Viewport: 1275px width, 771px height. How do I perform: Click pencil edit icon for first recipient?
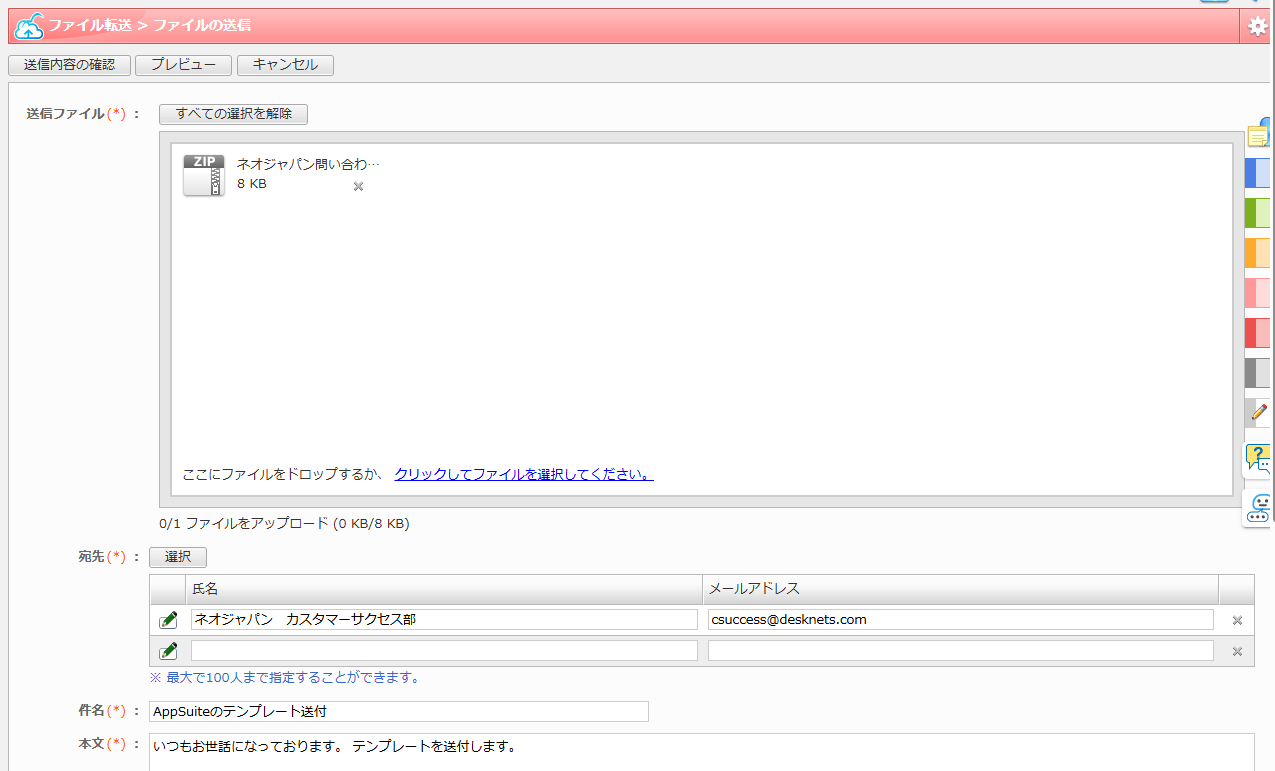pos(168,620)
